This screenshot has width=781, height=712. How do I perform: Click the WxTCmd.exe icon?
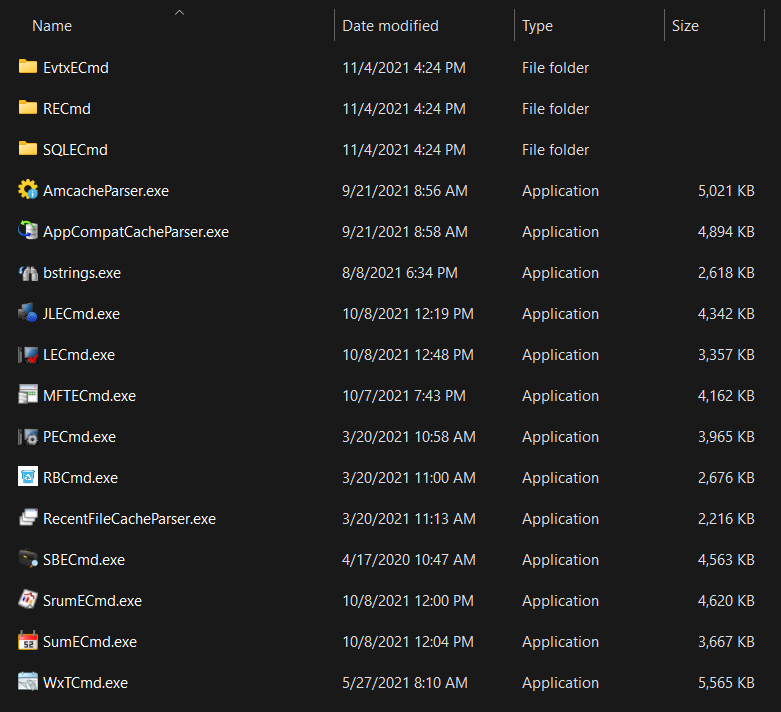(28, 682)
